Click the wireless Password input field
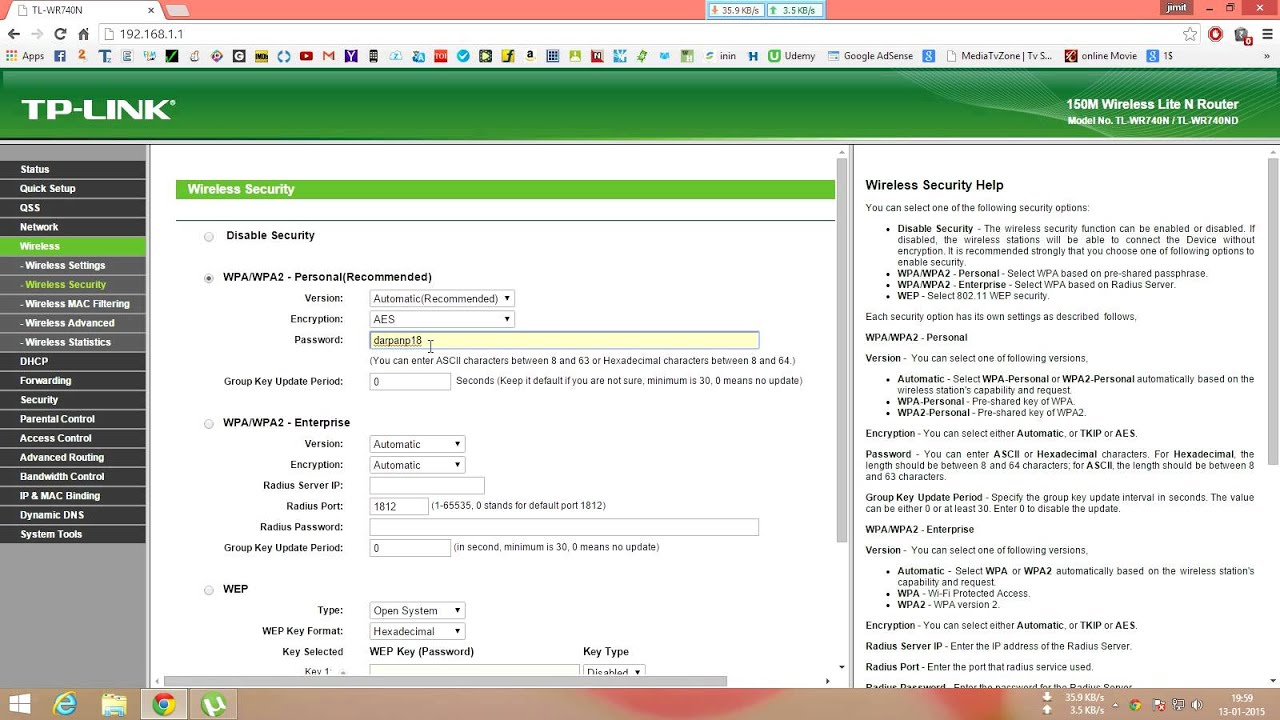This screenshot has height=720, width=1280. [x=564, y=340]
